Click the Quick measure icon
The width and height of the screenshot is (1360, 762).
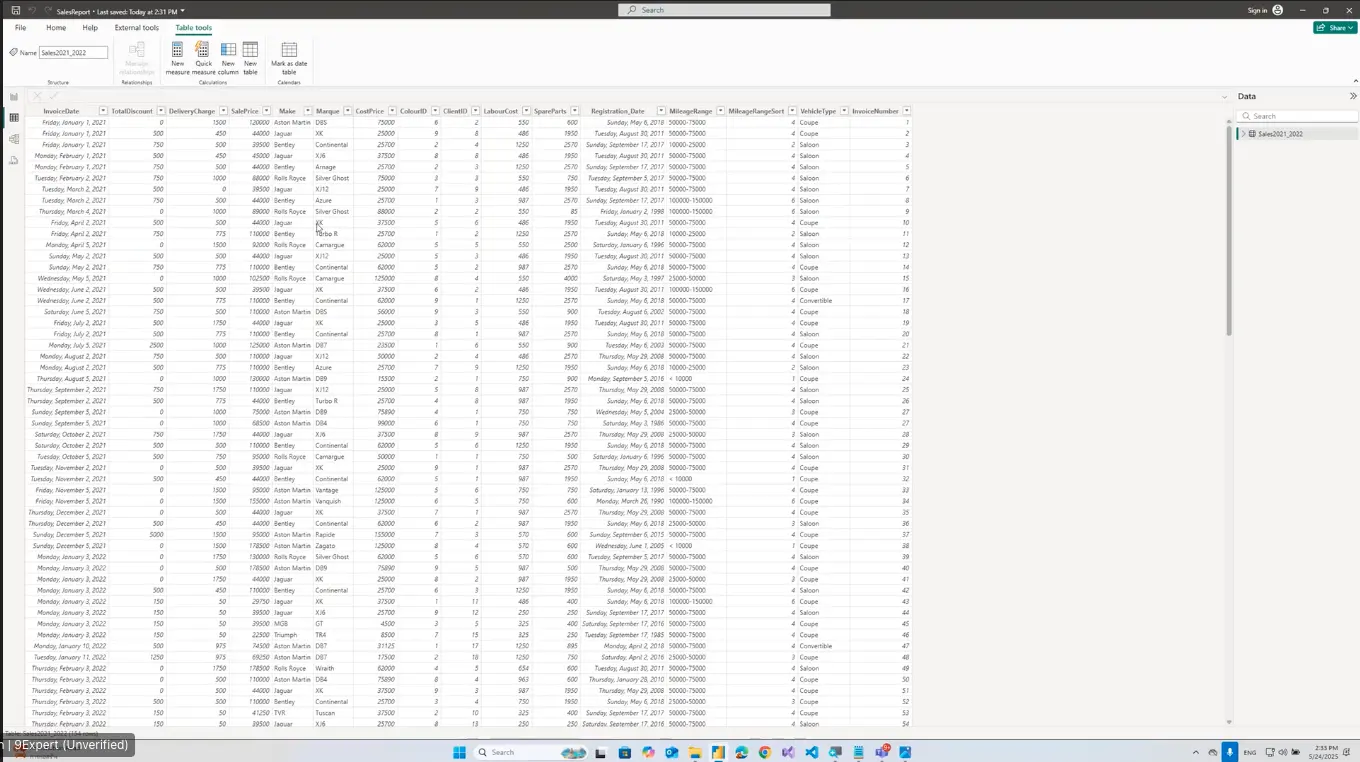(x=203, y=50)
